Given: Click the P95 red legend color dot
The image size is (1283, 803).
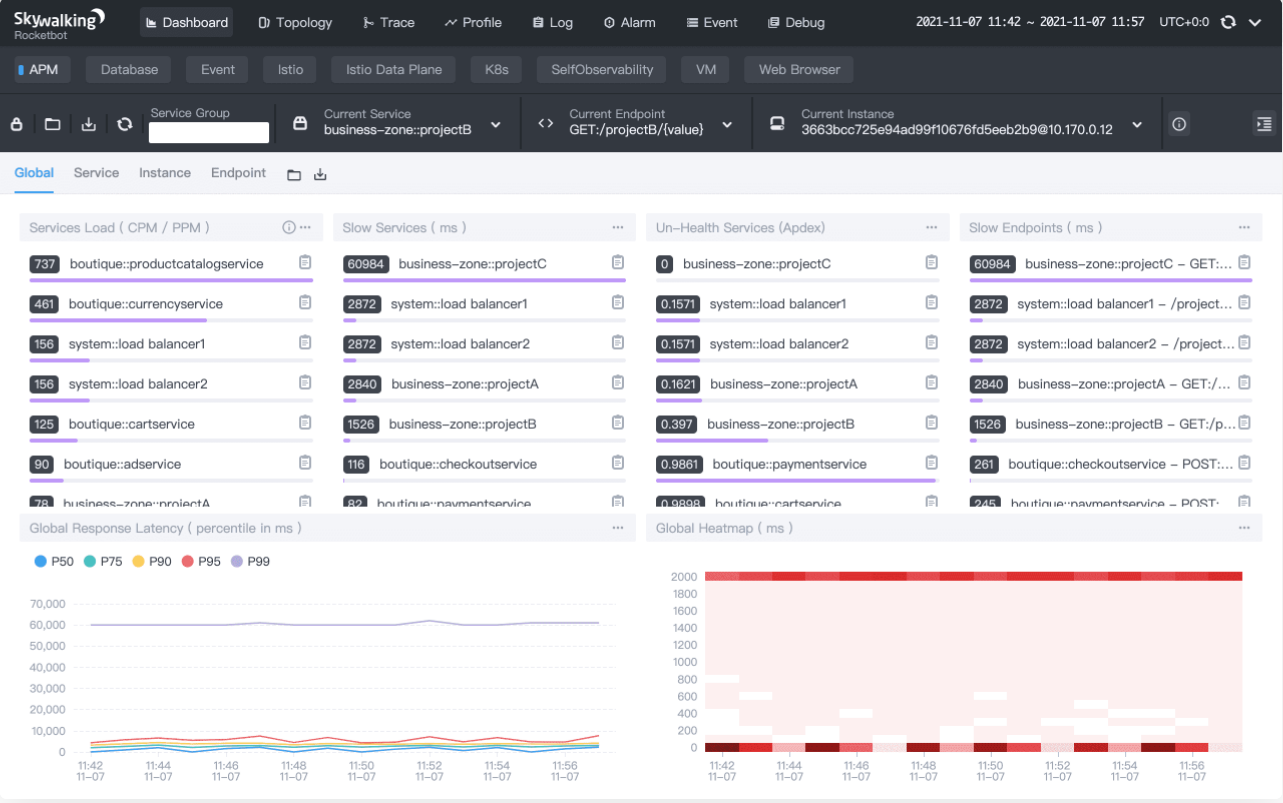Looking at the screenshot, I should (x=187, y=562).
